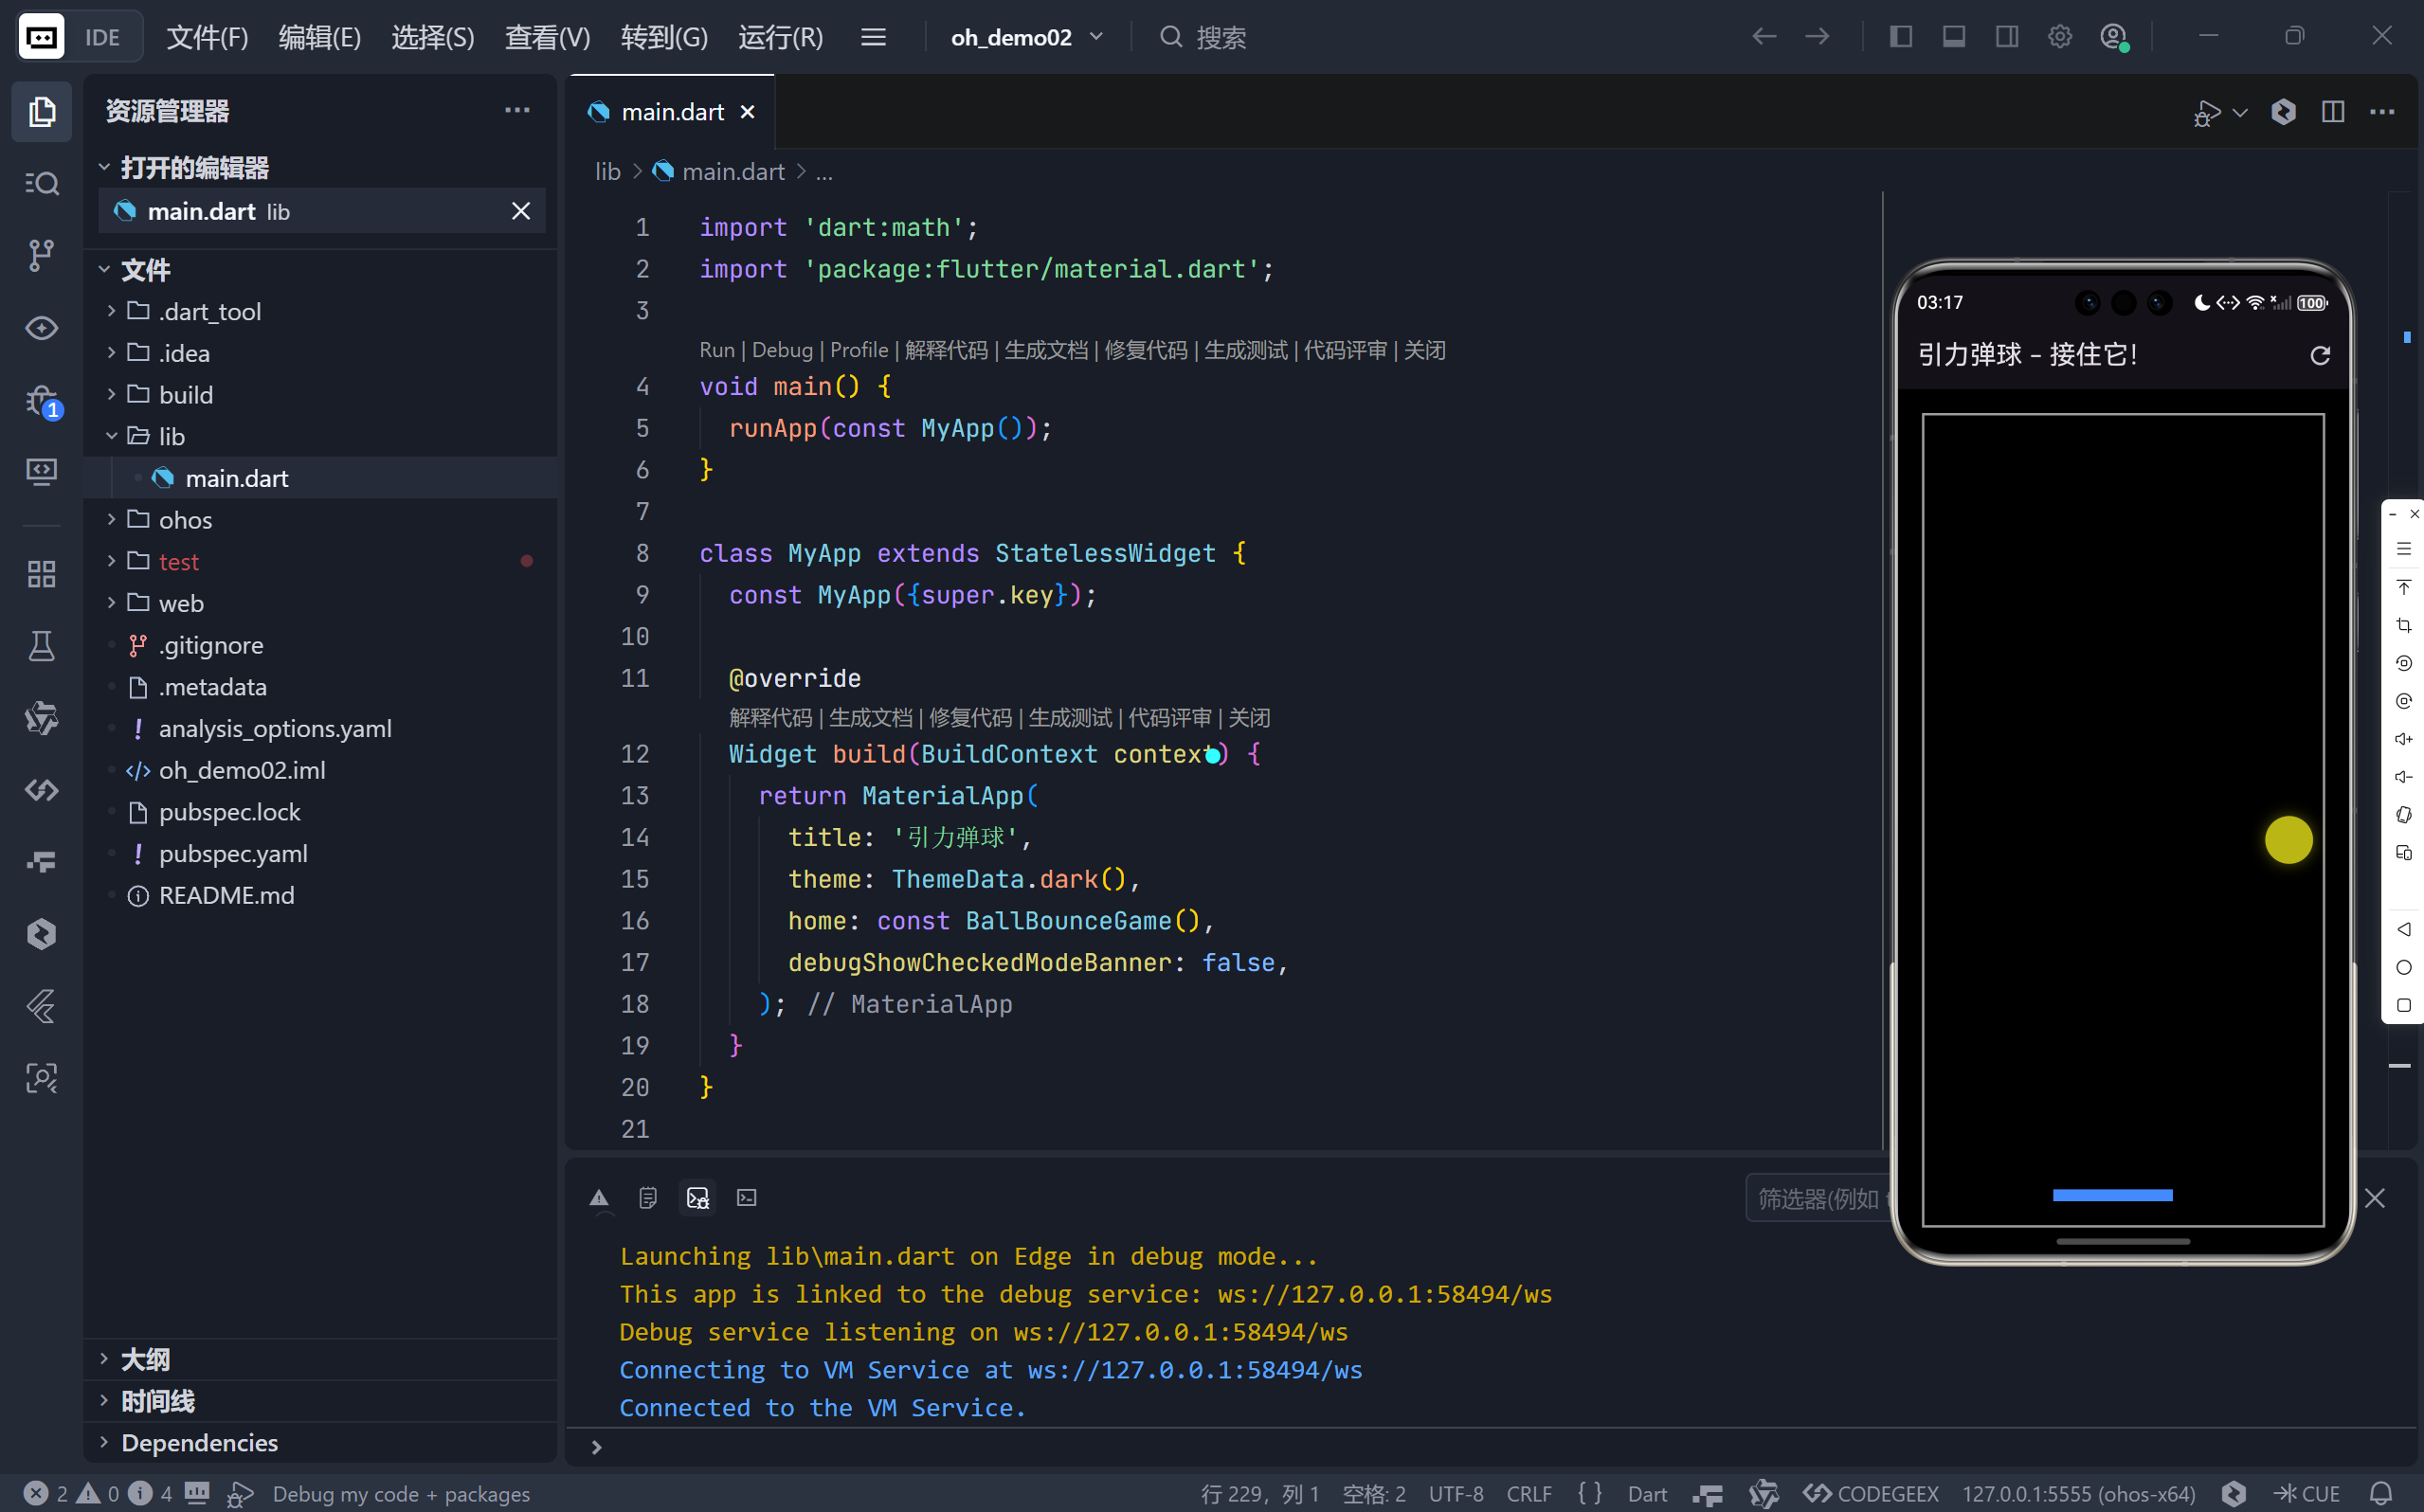Collapse the lib folder
The image size is (2424, 1512).
tap(171, 436)
